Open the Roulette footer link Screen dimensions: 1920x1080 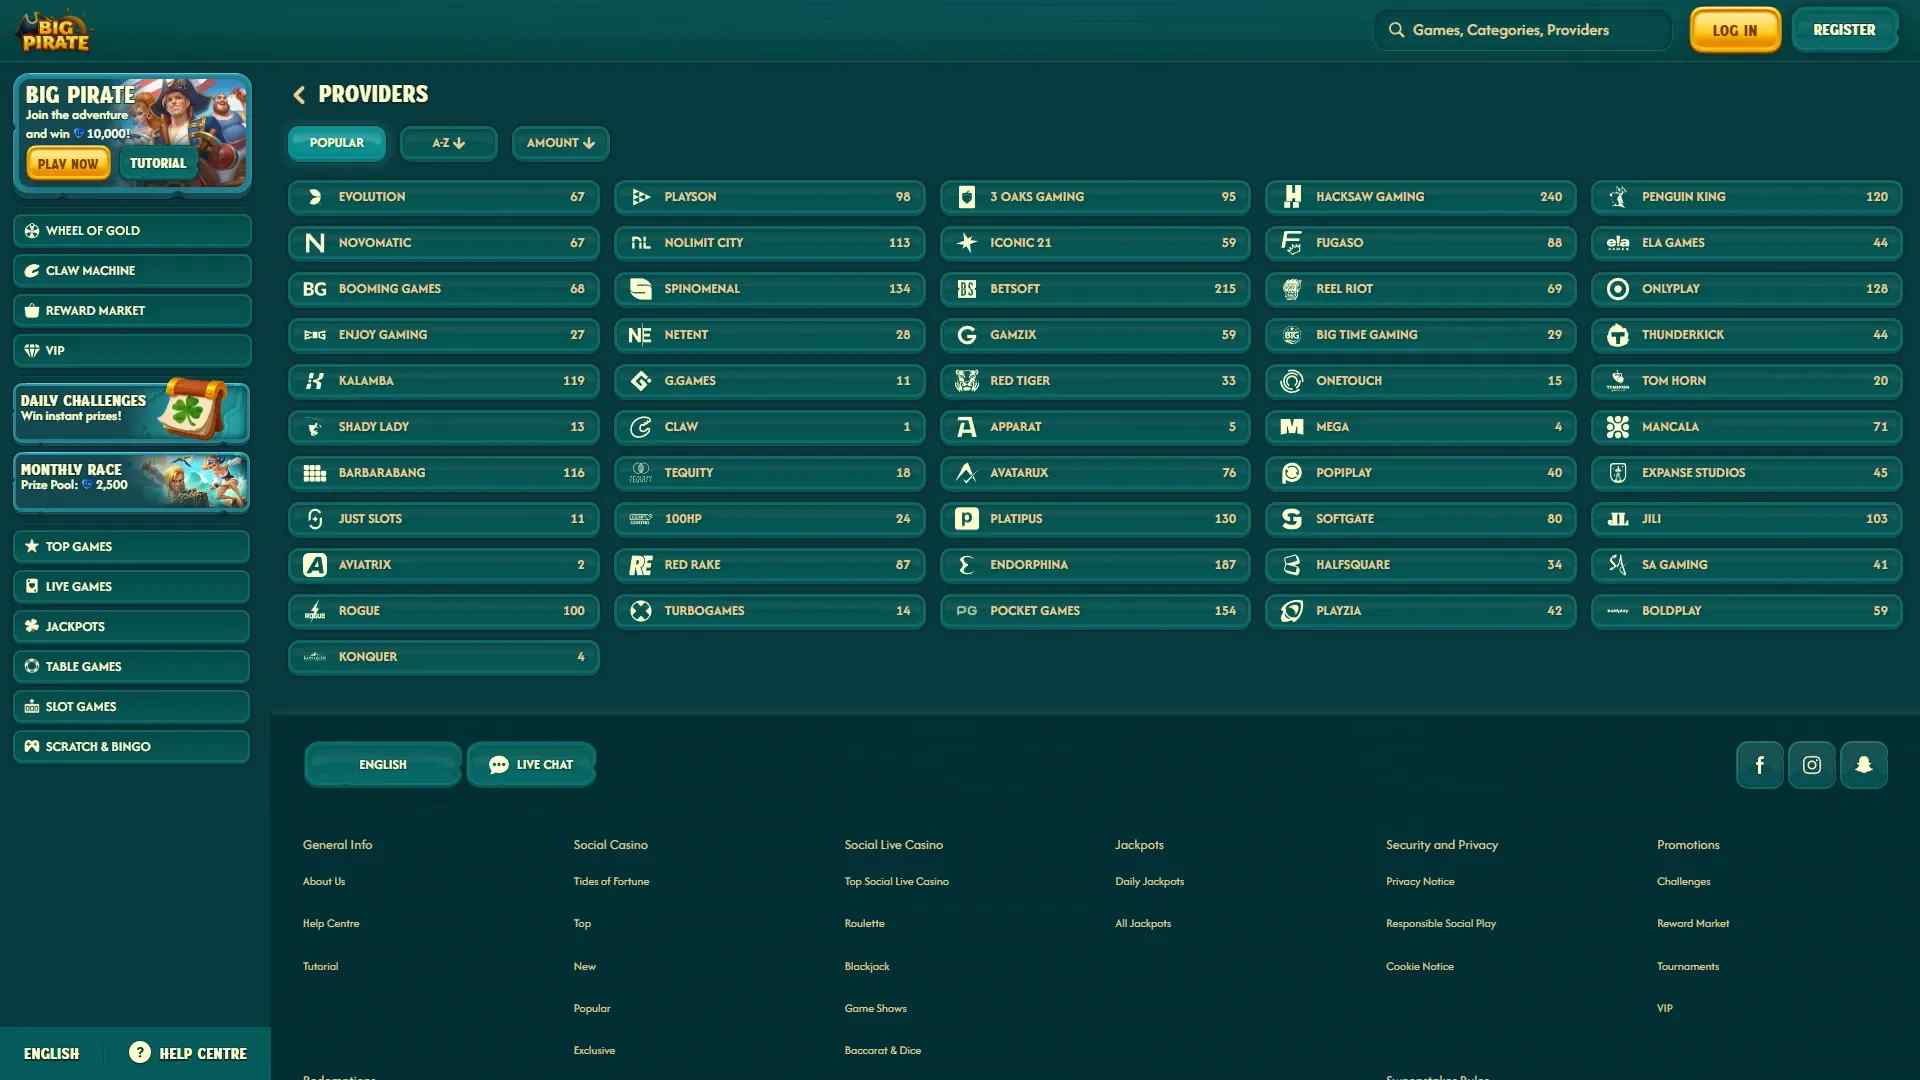coord(864,924)
